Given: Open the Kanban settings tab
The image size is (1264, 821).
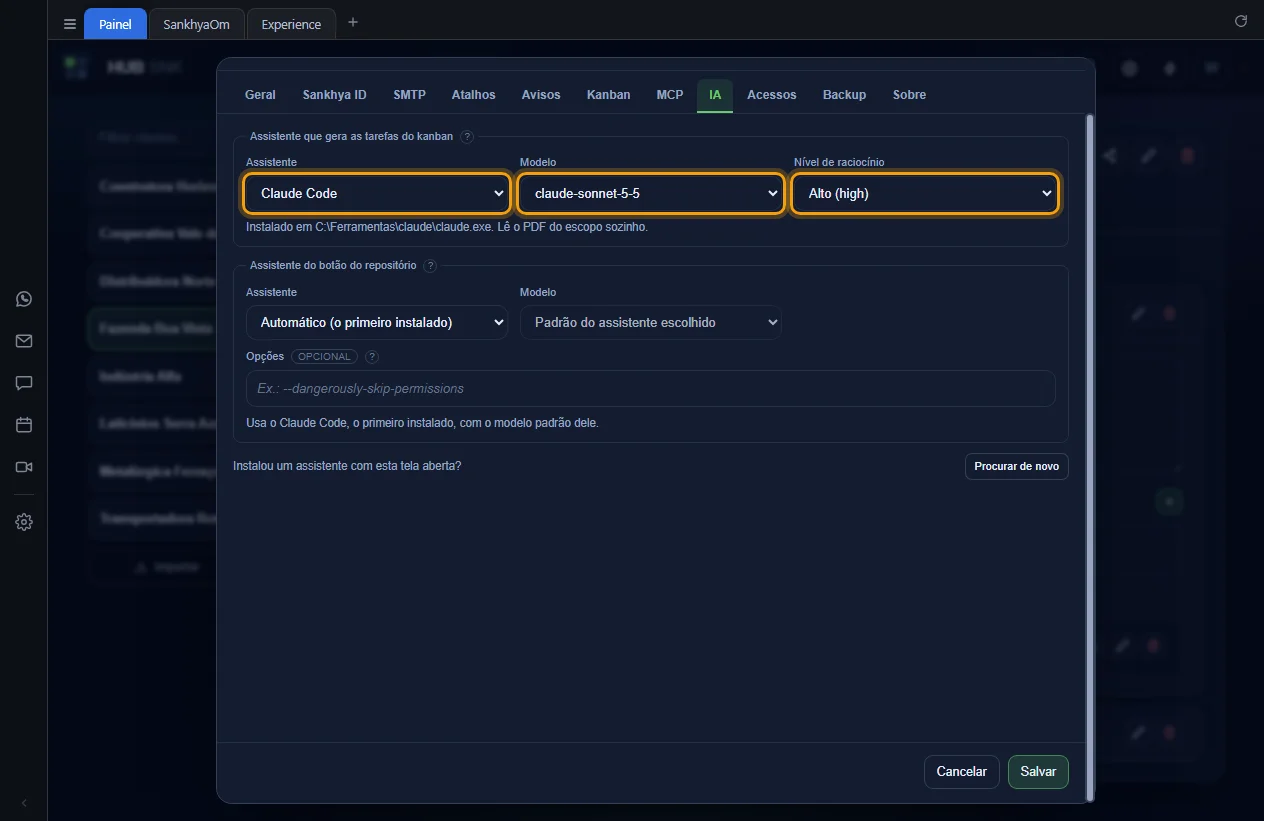Looking at the screenshot, I should 609,95.
